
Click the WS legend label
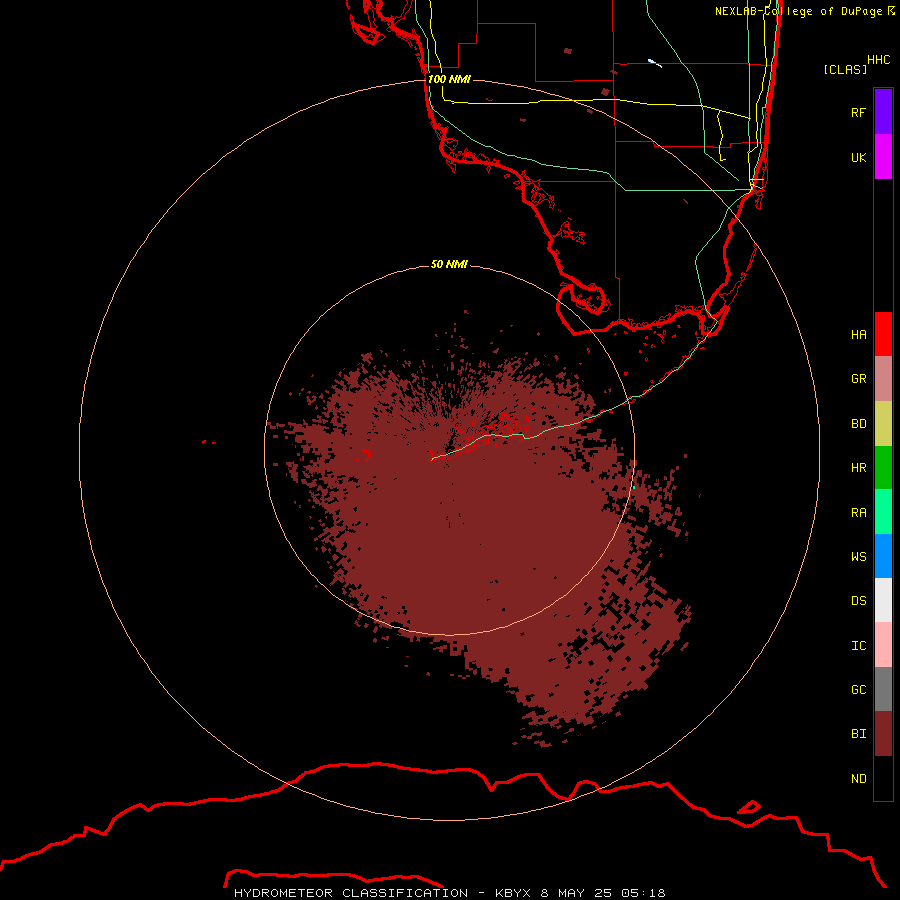(x=859, y=557)
